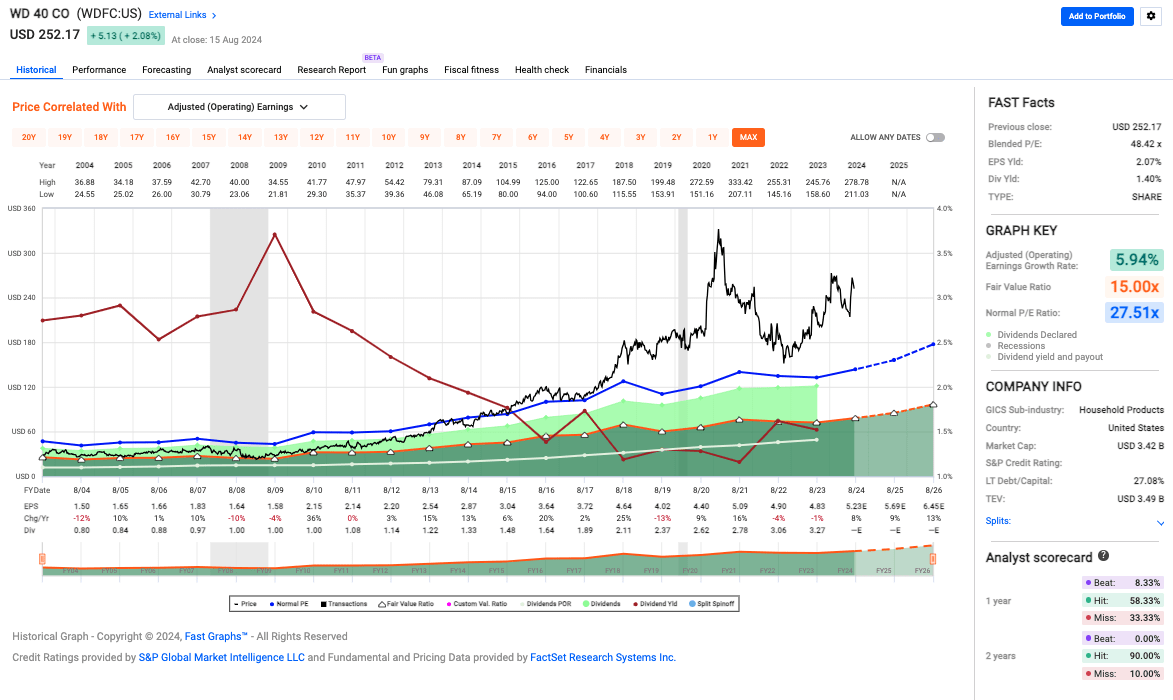Switch to the Forecasting tab

point(166,70)
